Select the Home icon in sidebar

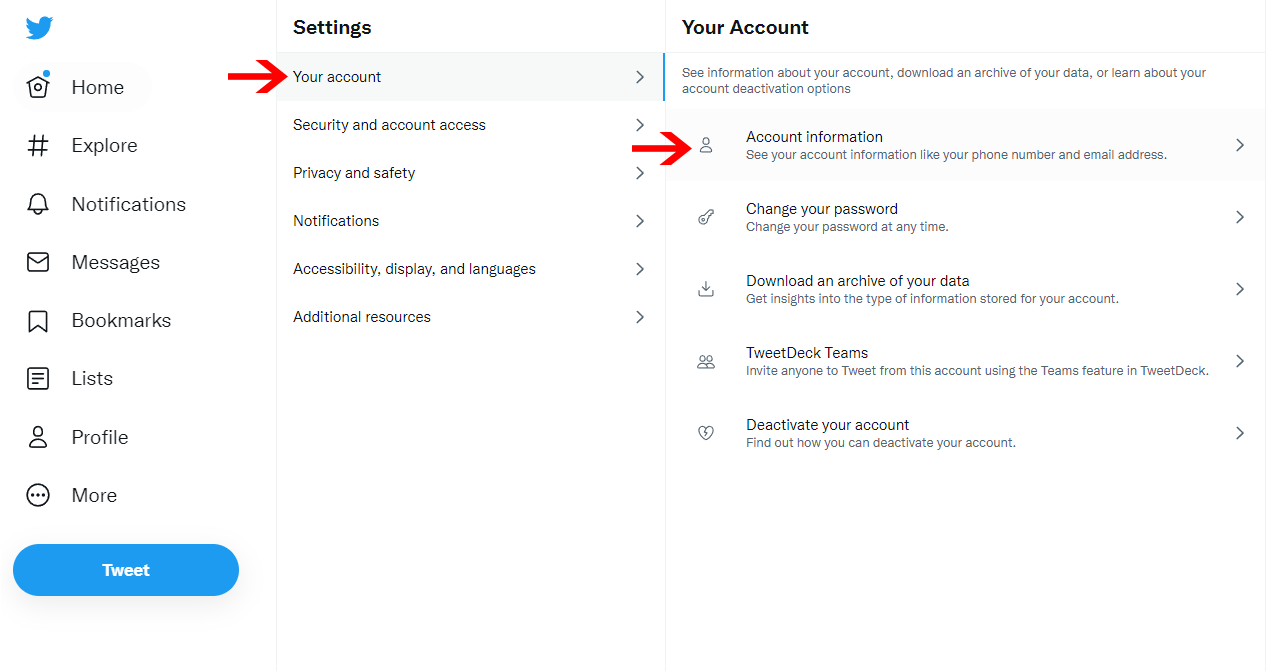coord(38,87)
